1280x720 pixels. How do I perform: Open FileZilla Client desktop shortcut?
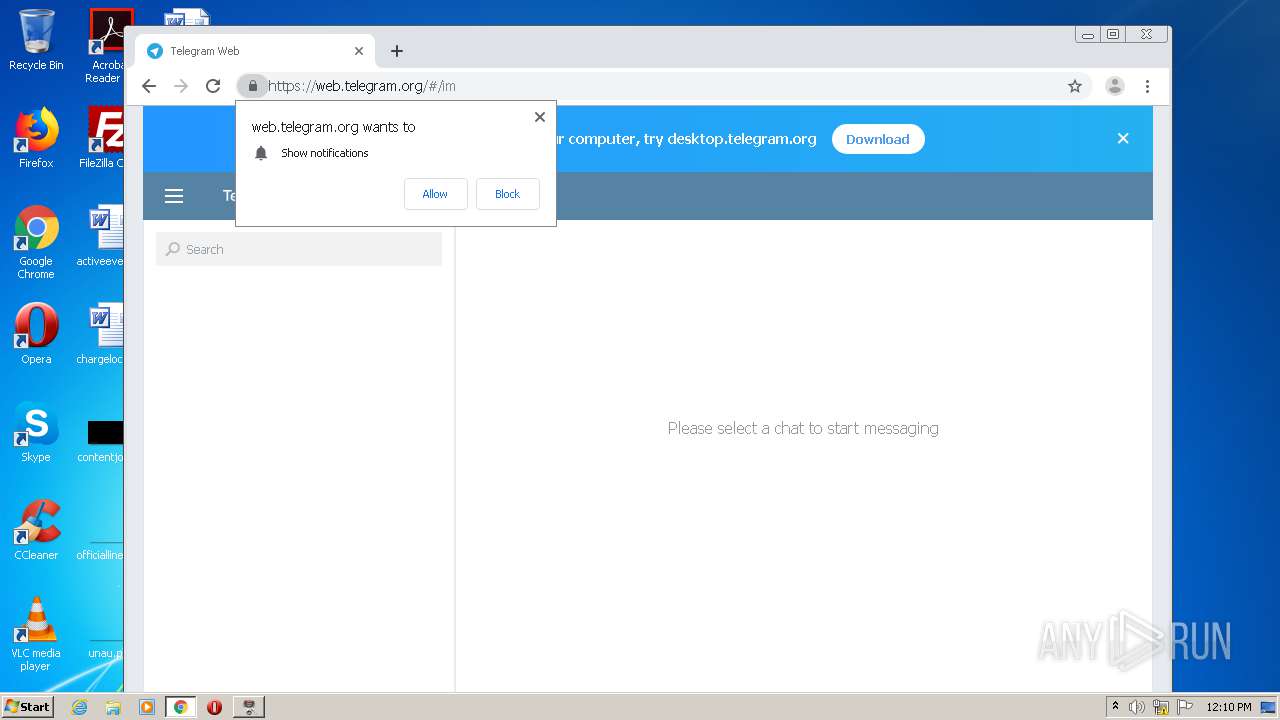(103, 138)
